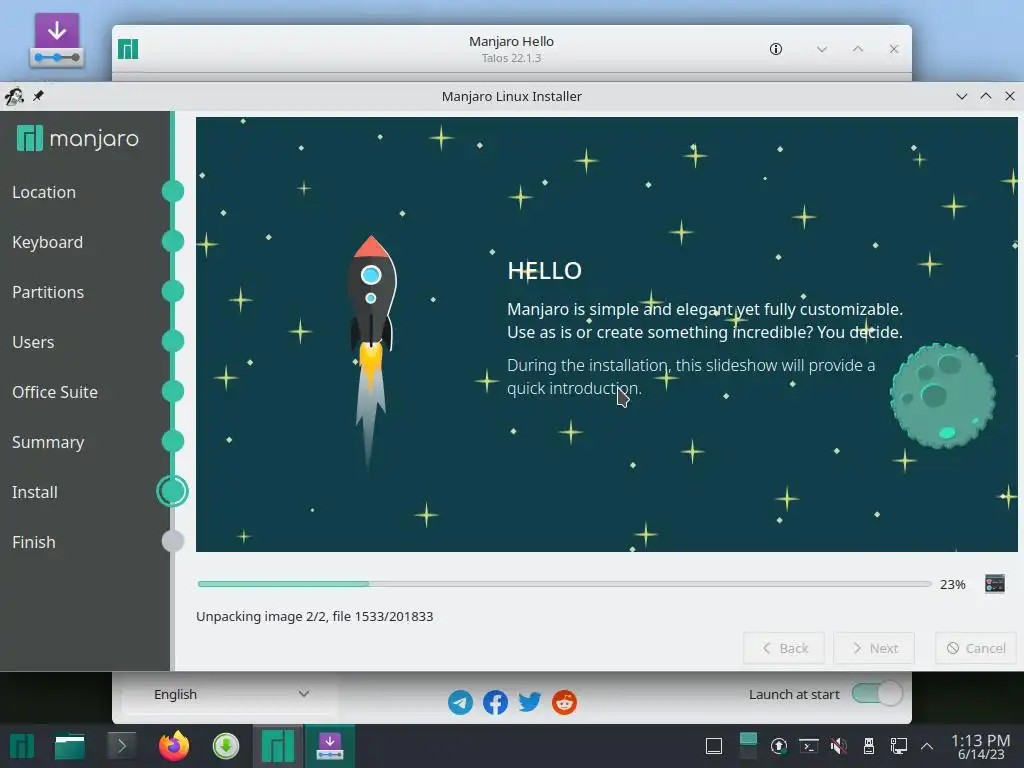Select the Users step in sidebar
The width and height of the screenshot is (1024, 768).
click(33, 342)
